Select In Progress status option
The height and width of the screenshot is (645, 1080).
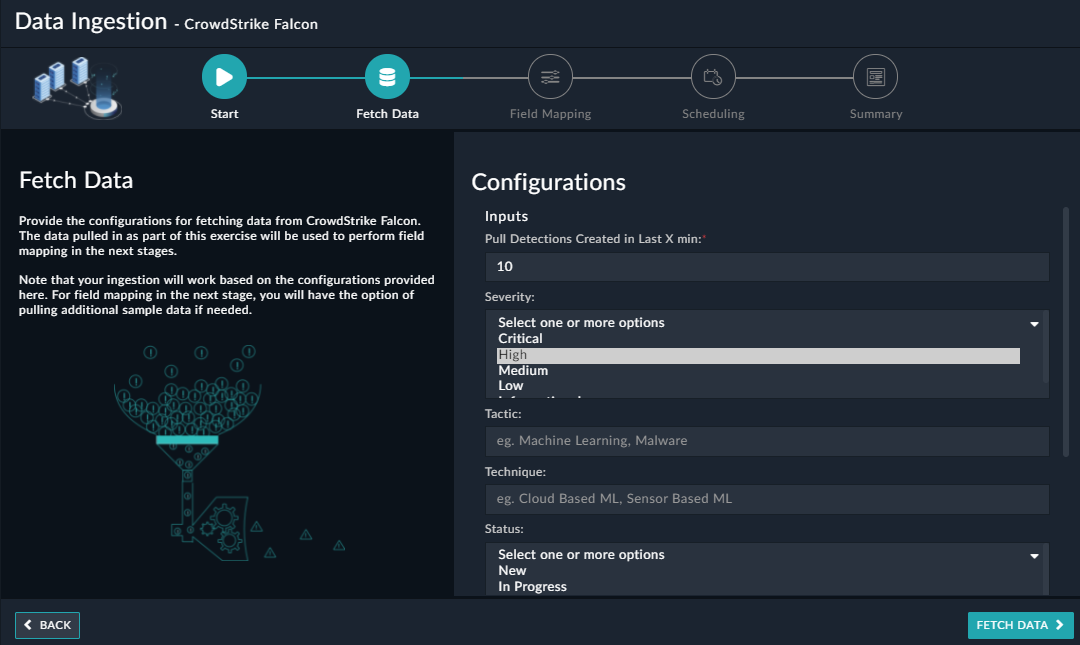coord(532,587)
